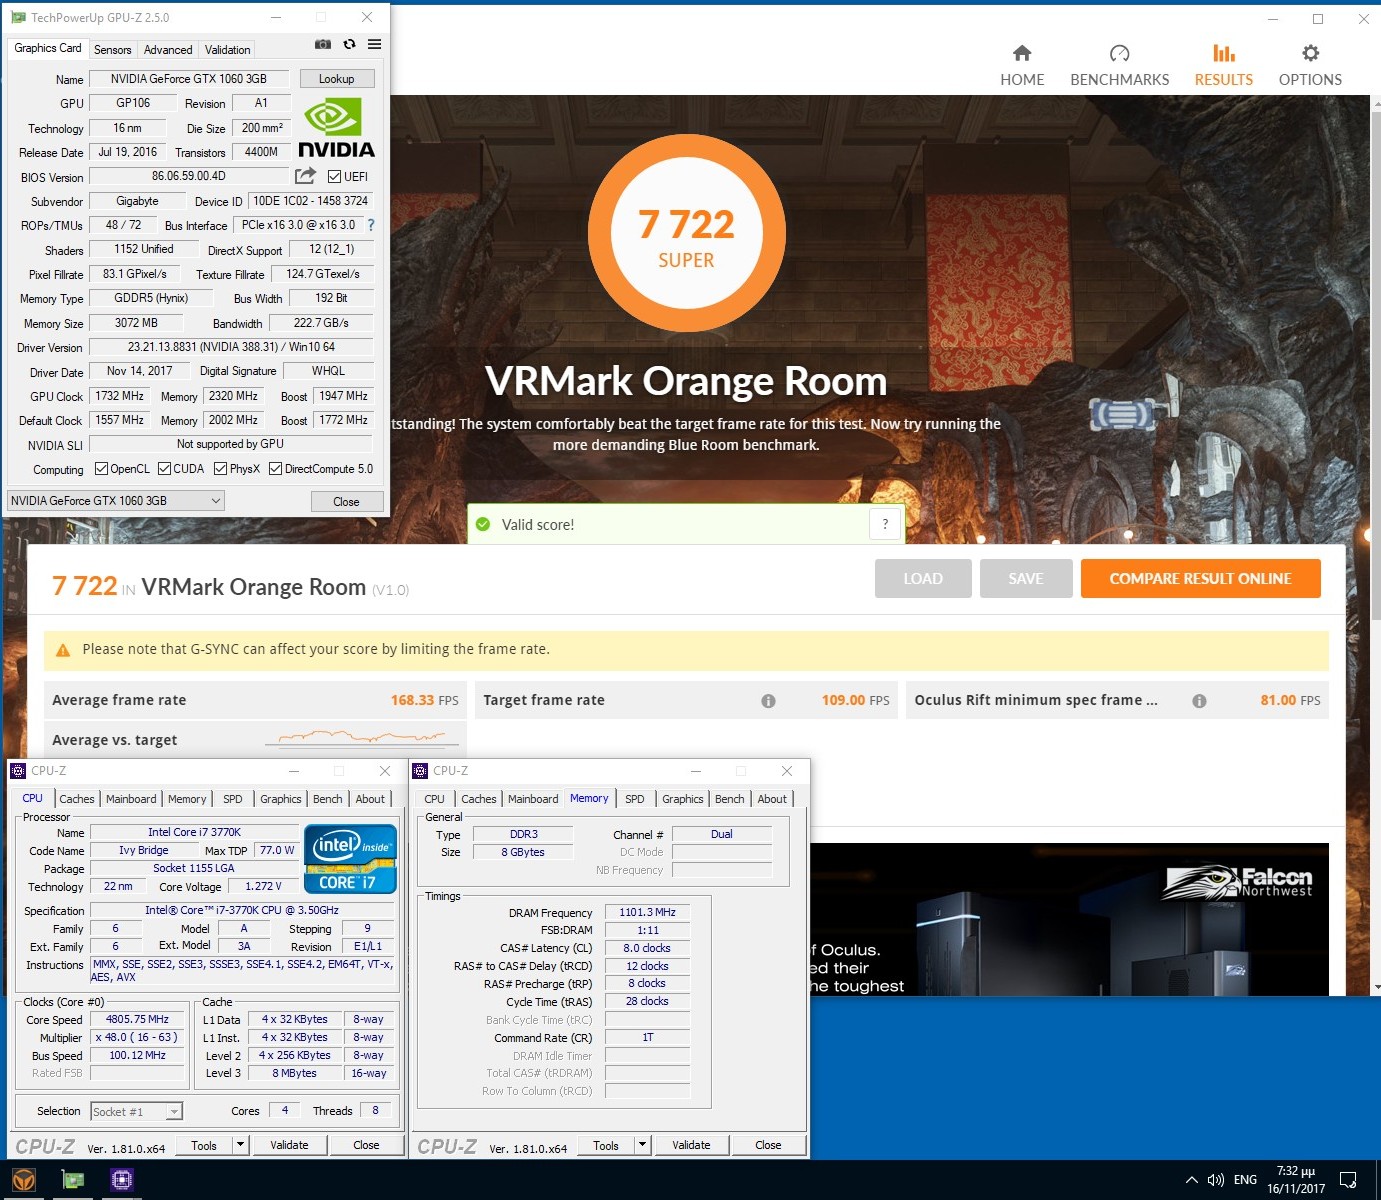
Task: Switch to the Validation tab in GPU-Z
Action: coord(227,50)
